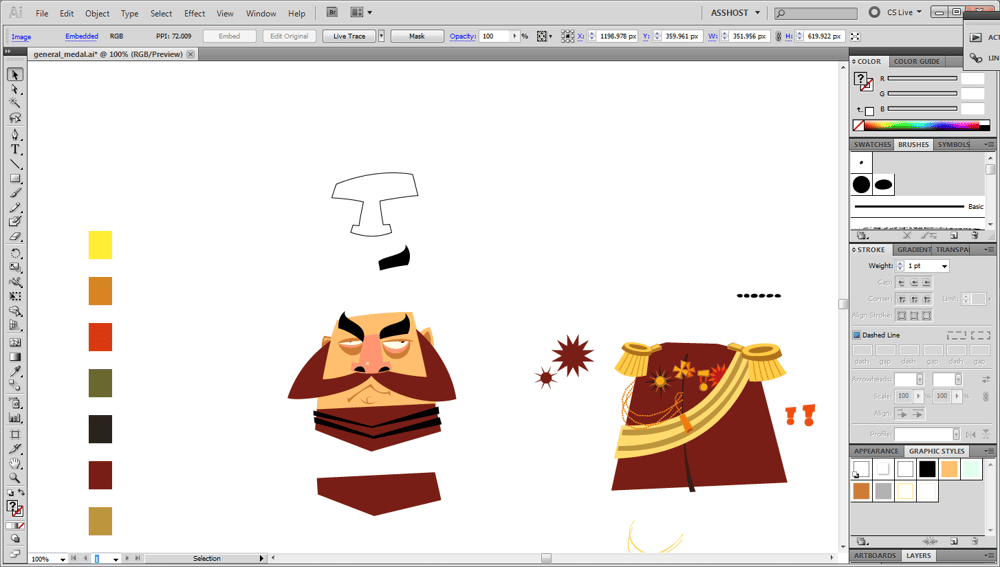Viewport: 1000px width, 567px height.
Task: Select preserve exact dash lengths option
Action: (957, 335)
